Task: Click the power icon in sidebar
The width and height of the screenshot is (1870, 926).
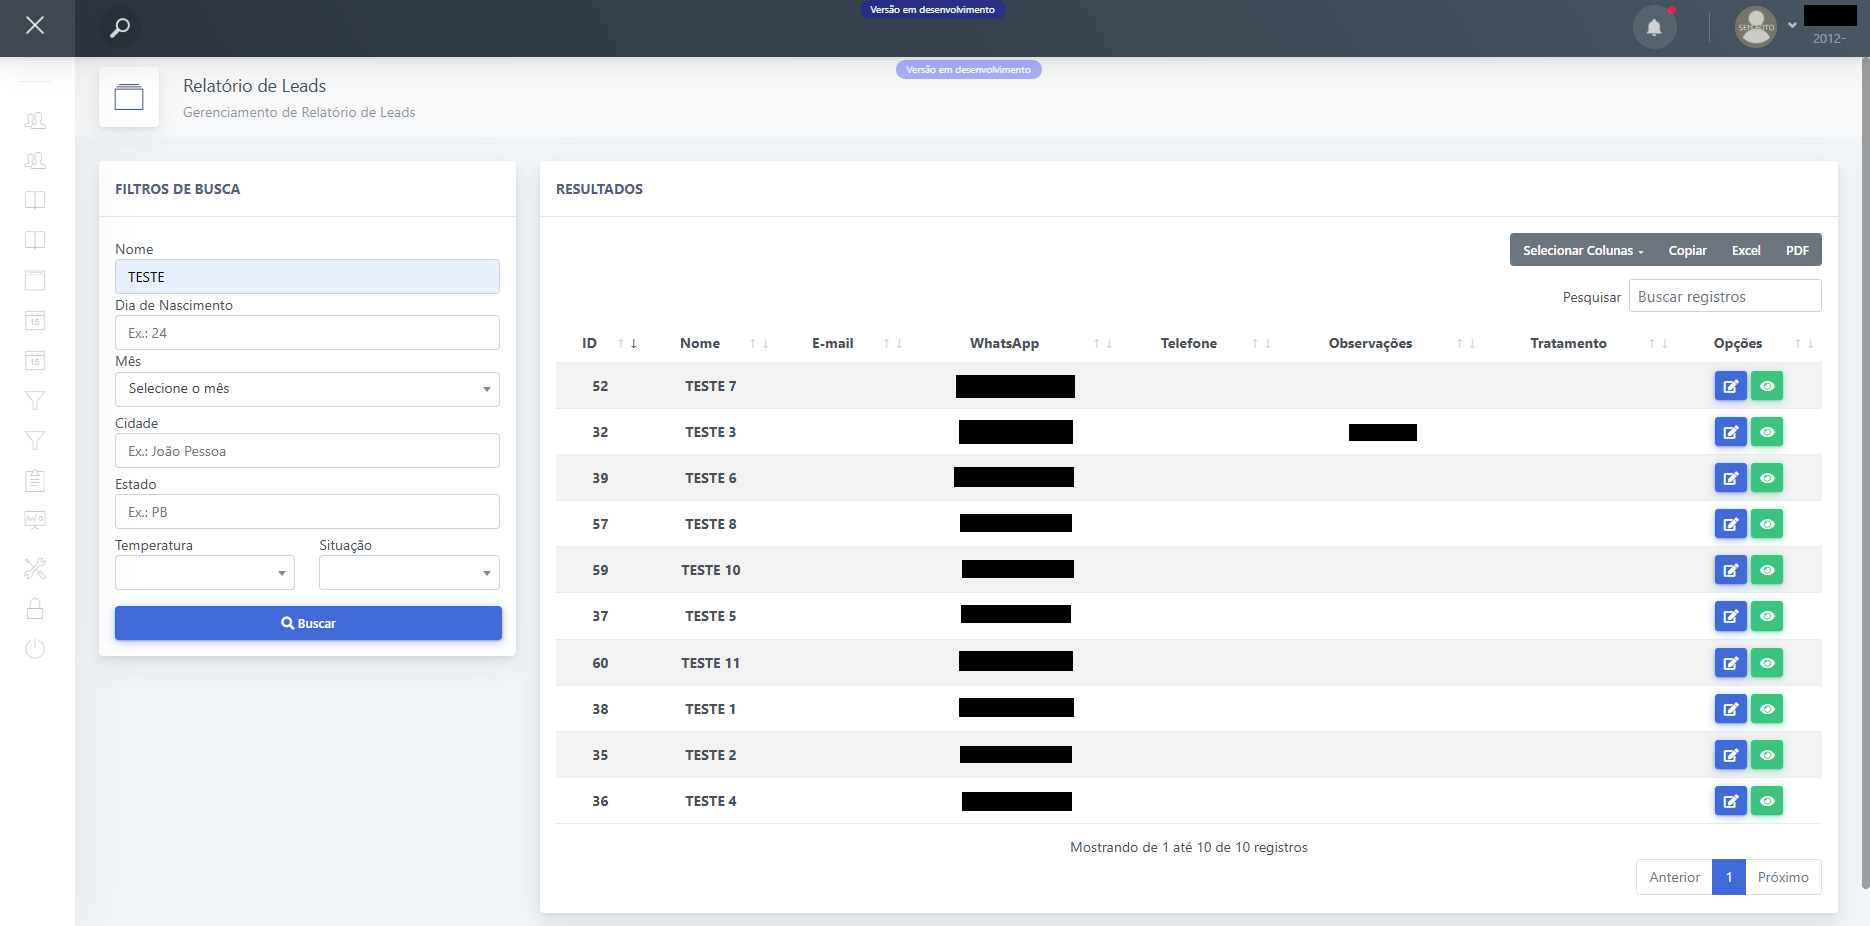Action: pyautogui.click(x=35, y=649)
